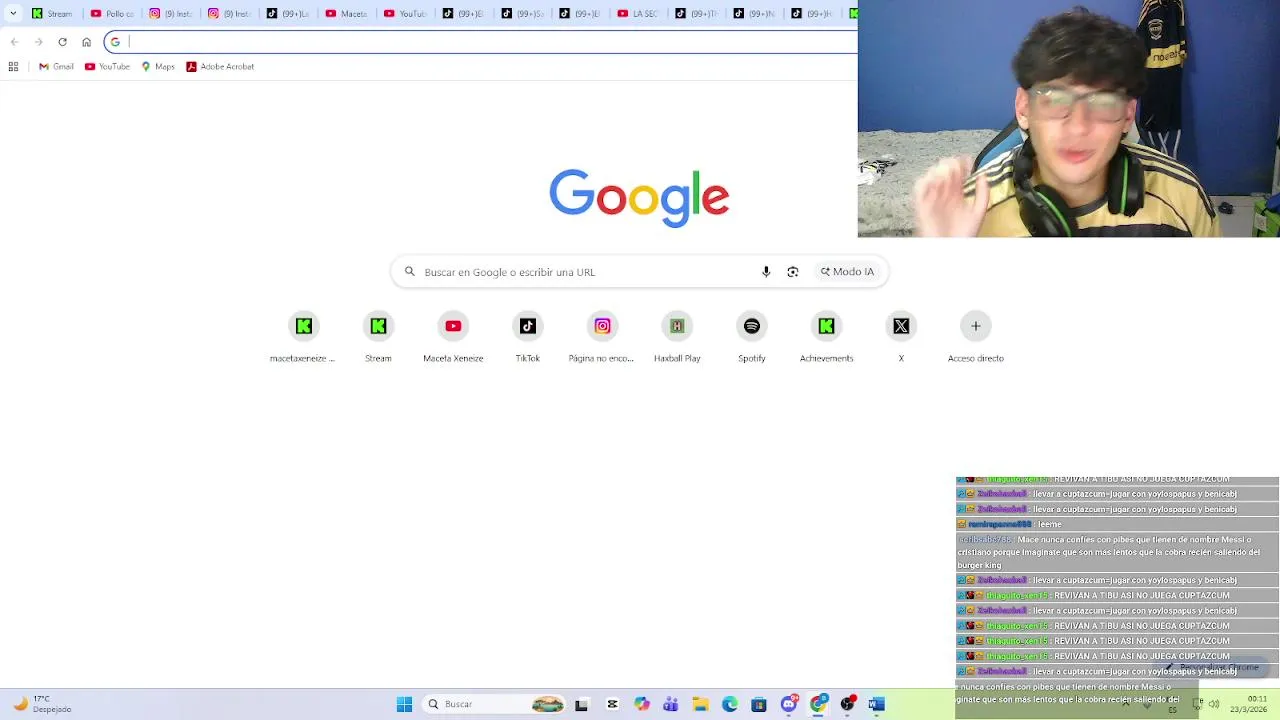The height and width of the screenshot is (720, 1280).
Task: Open CapCut from the taskbar
Action: (612, 704)
